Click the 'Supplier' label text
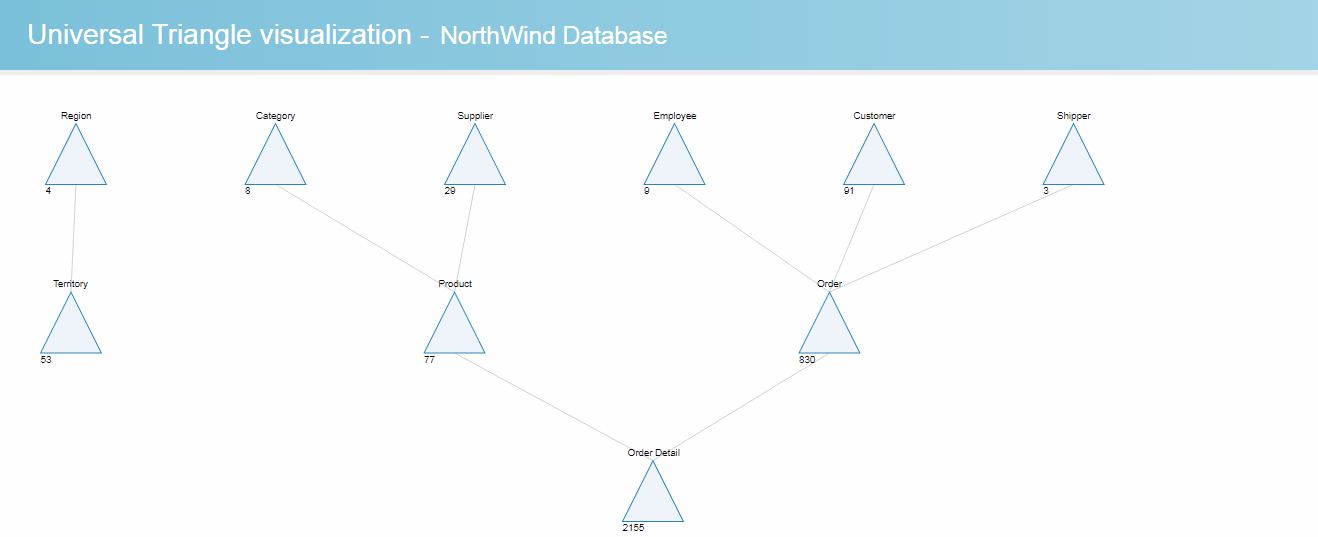 click(x=475, y=116)
